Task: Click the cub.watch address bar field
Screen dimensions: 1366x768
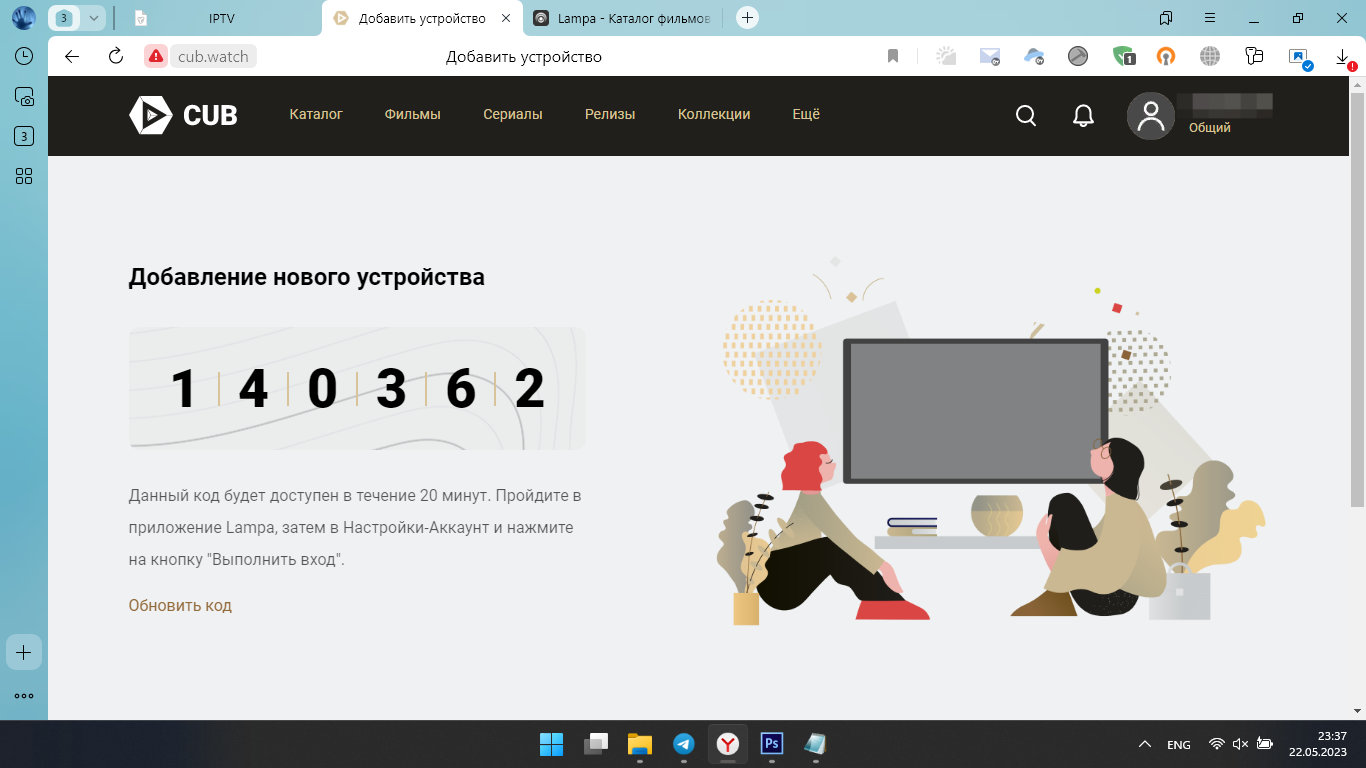Action: (213, 56)
